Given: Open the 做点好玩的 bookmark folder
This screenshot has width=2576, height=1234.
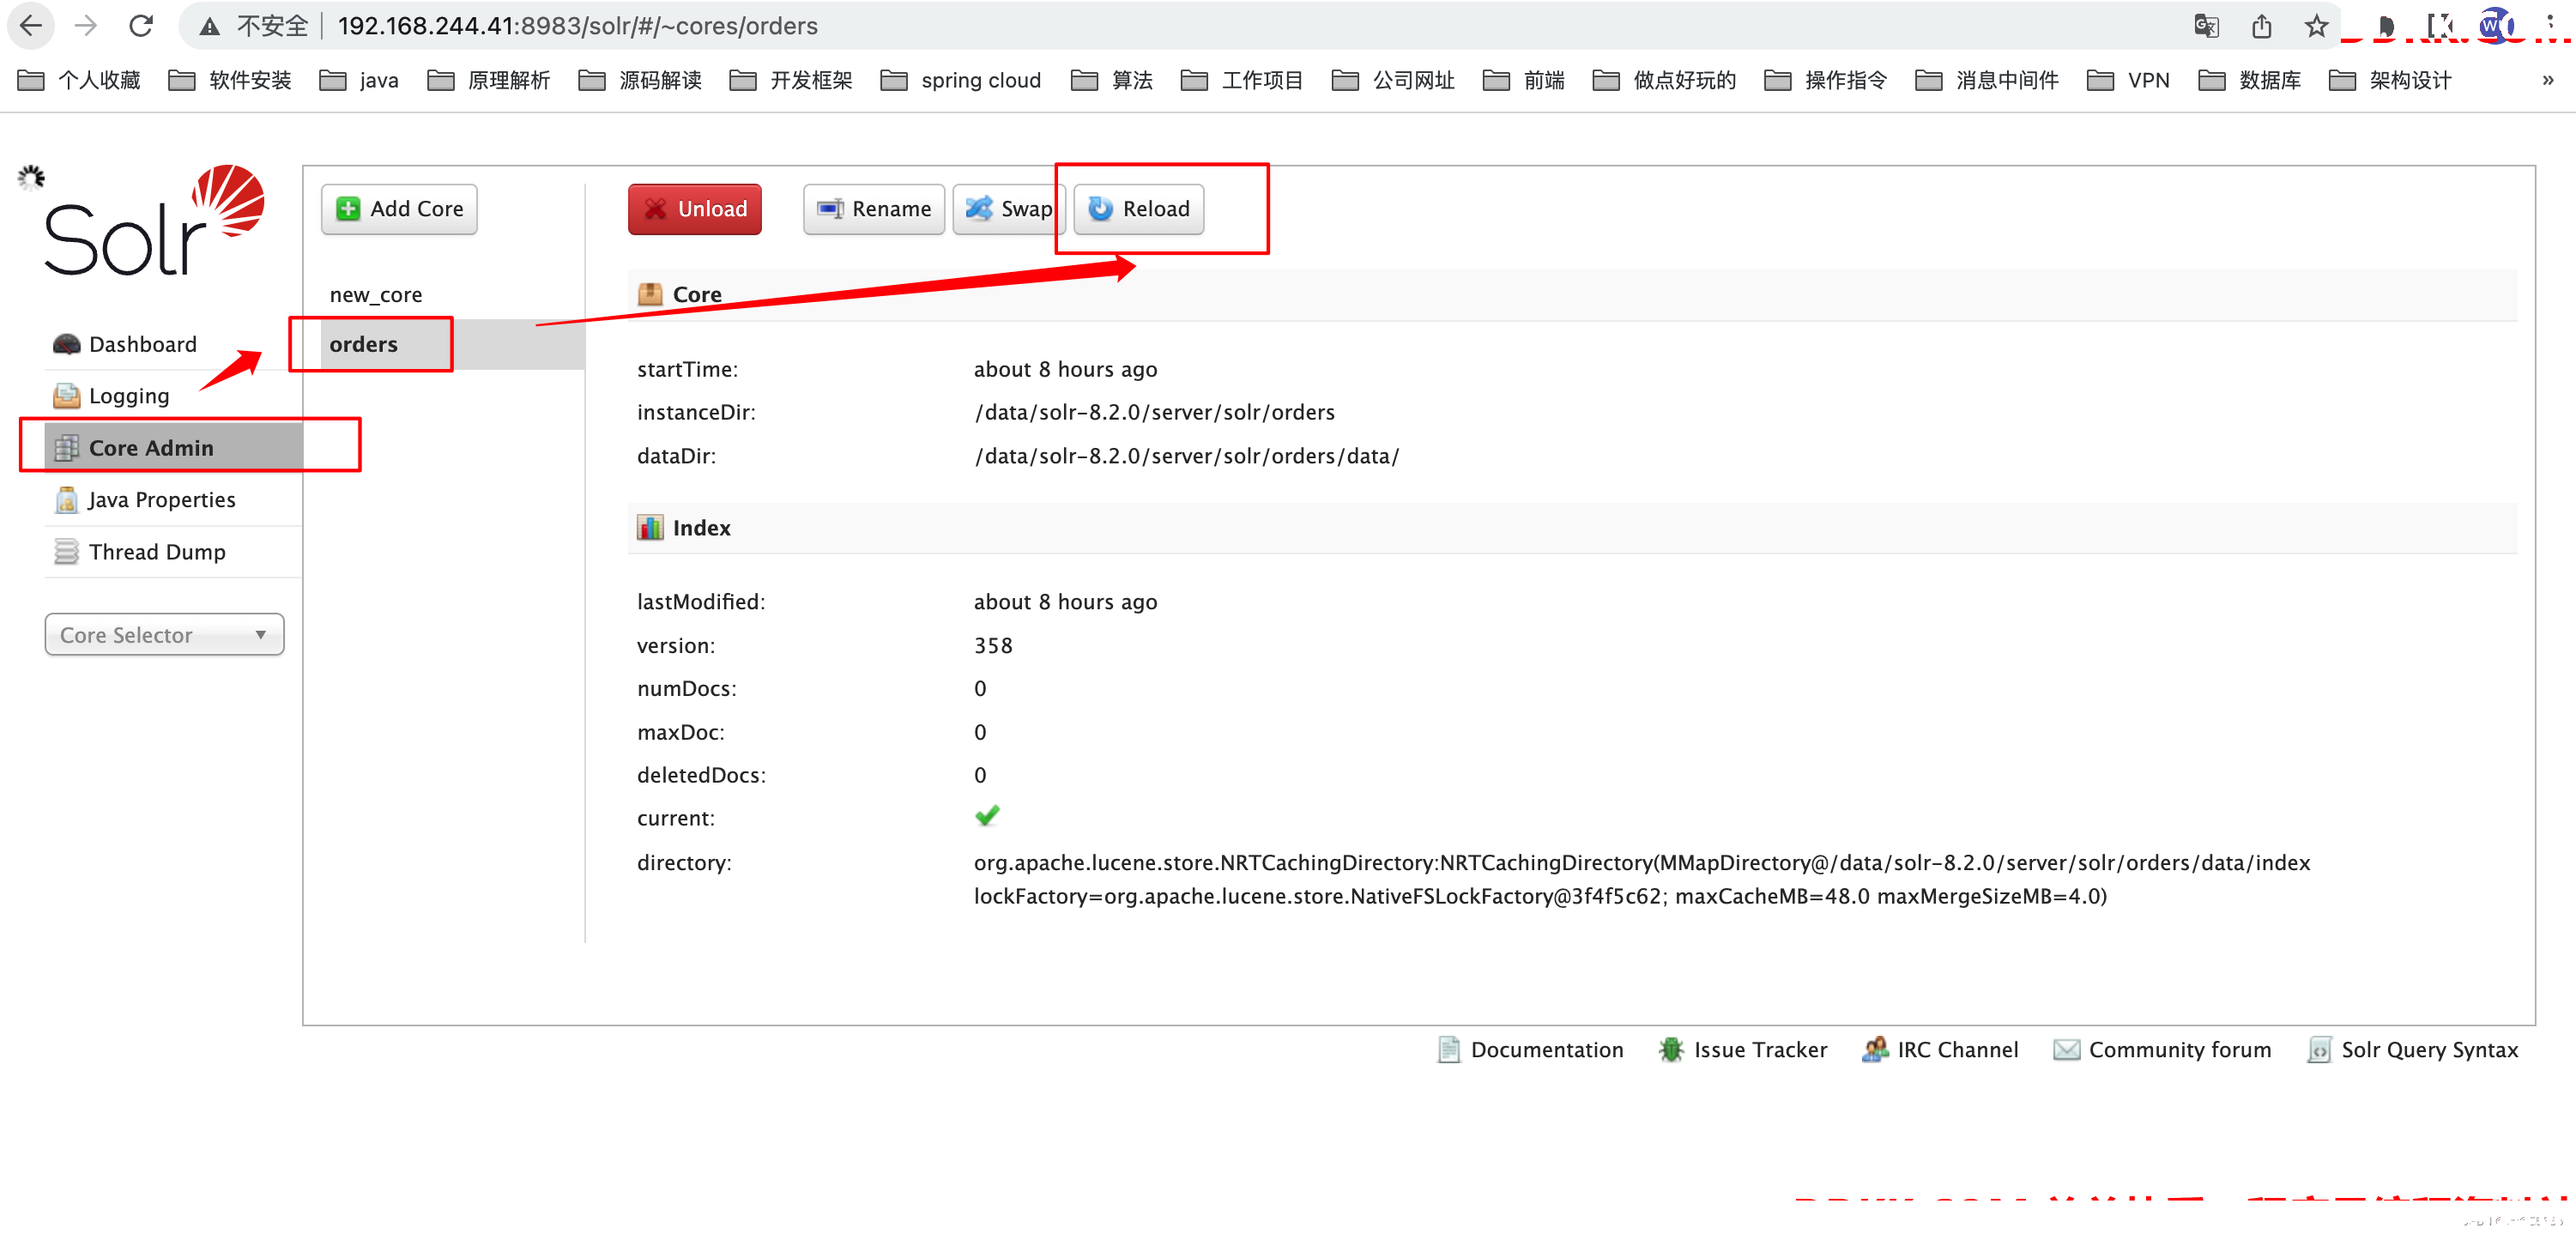Looking at the screenshot, I should click(1664, 80).
